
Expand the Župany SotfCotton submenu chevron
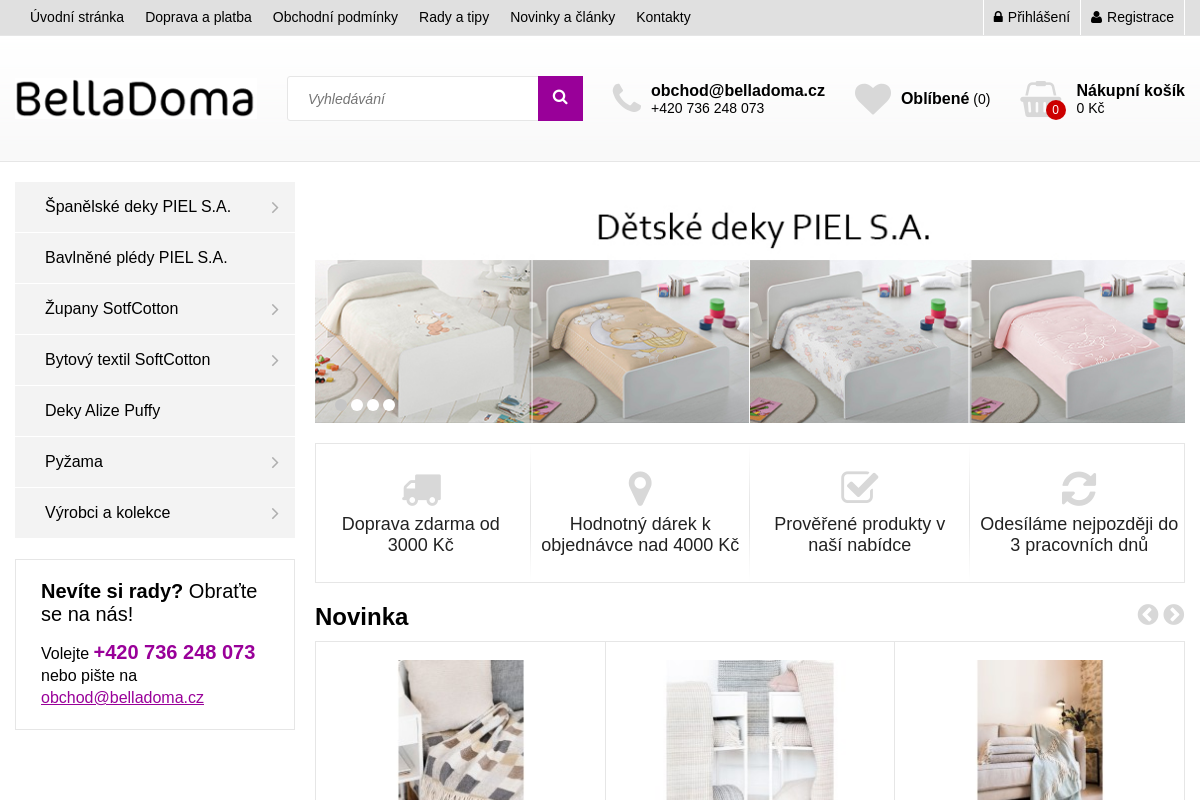coord(274,310)
